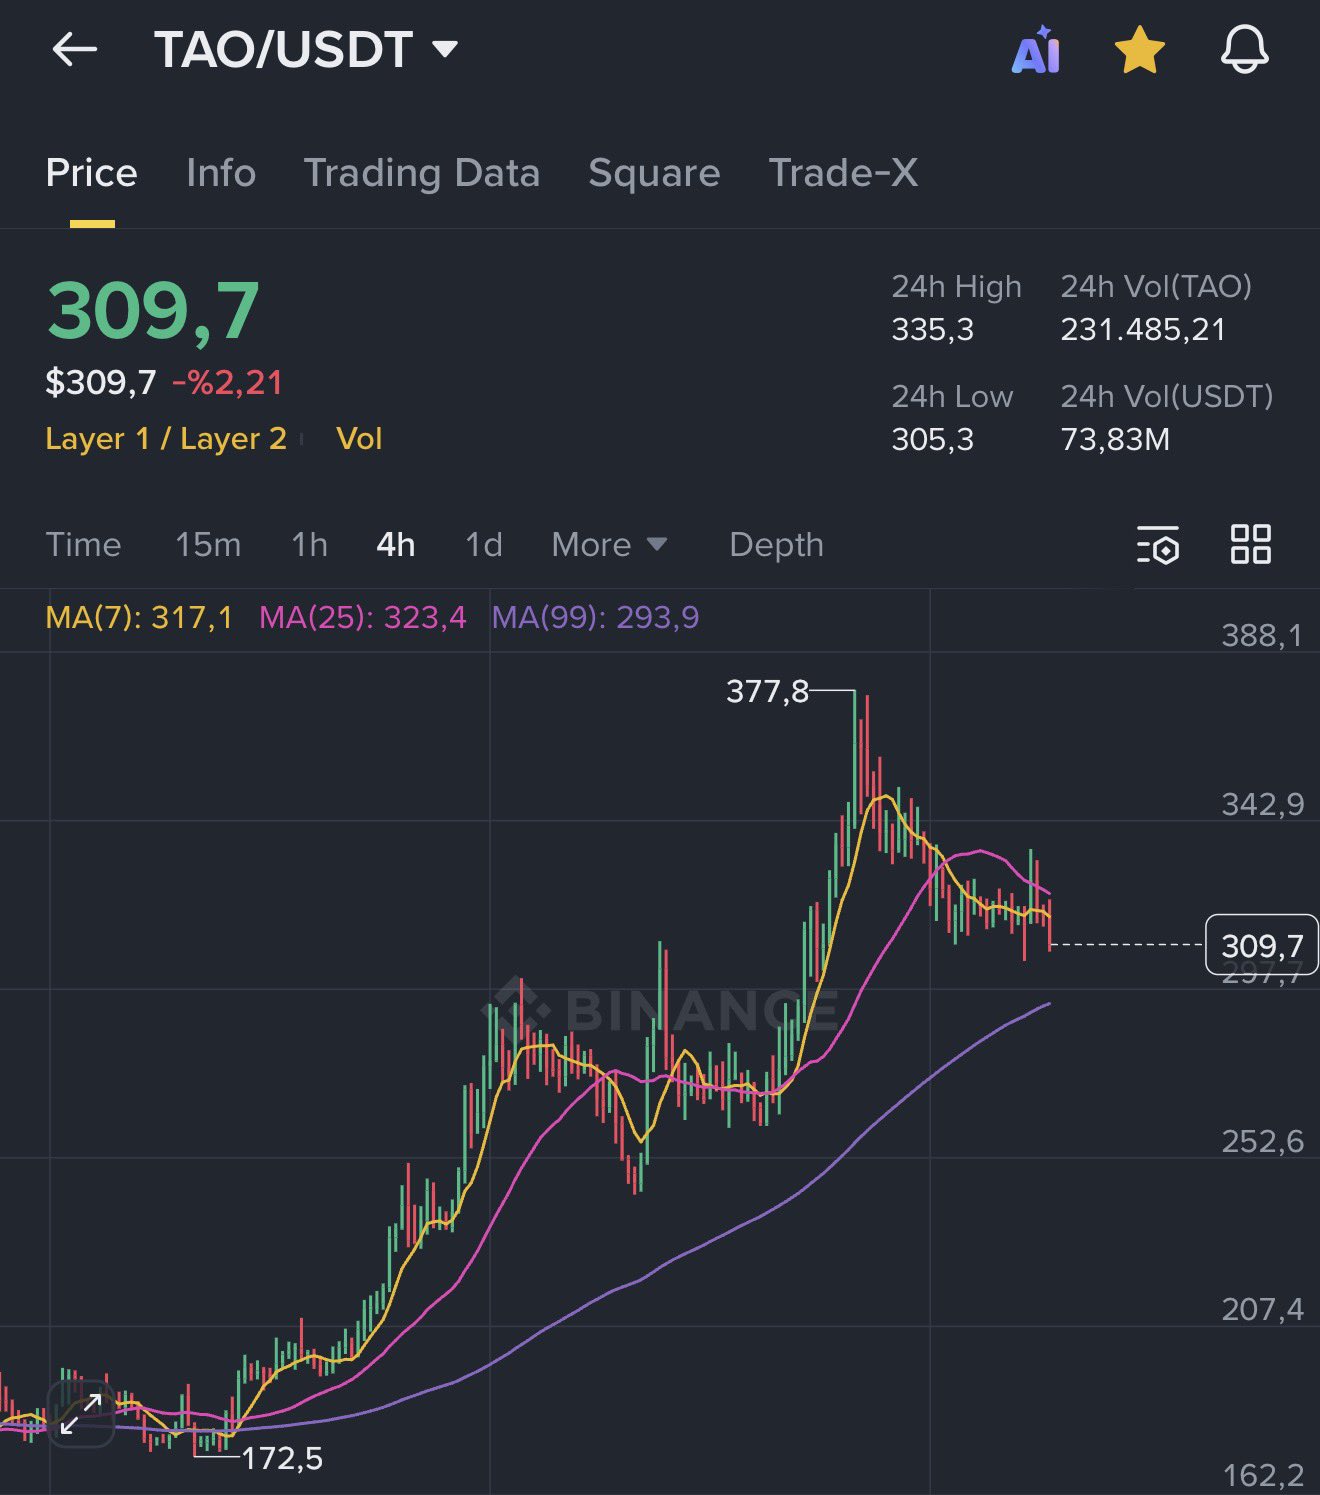Tap the back arrow icon
Image resolution: width=1320 pixels, height=1495 pixels.
click(75, 49)
